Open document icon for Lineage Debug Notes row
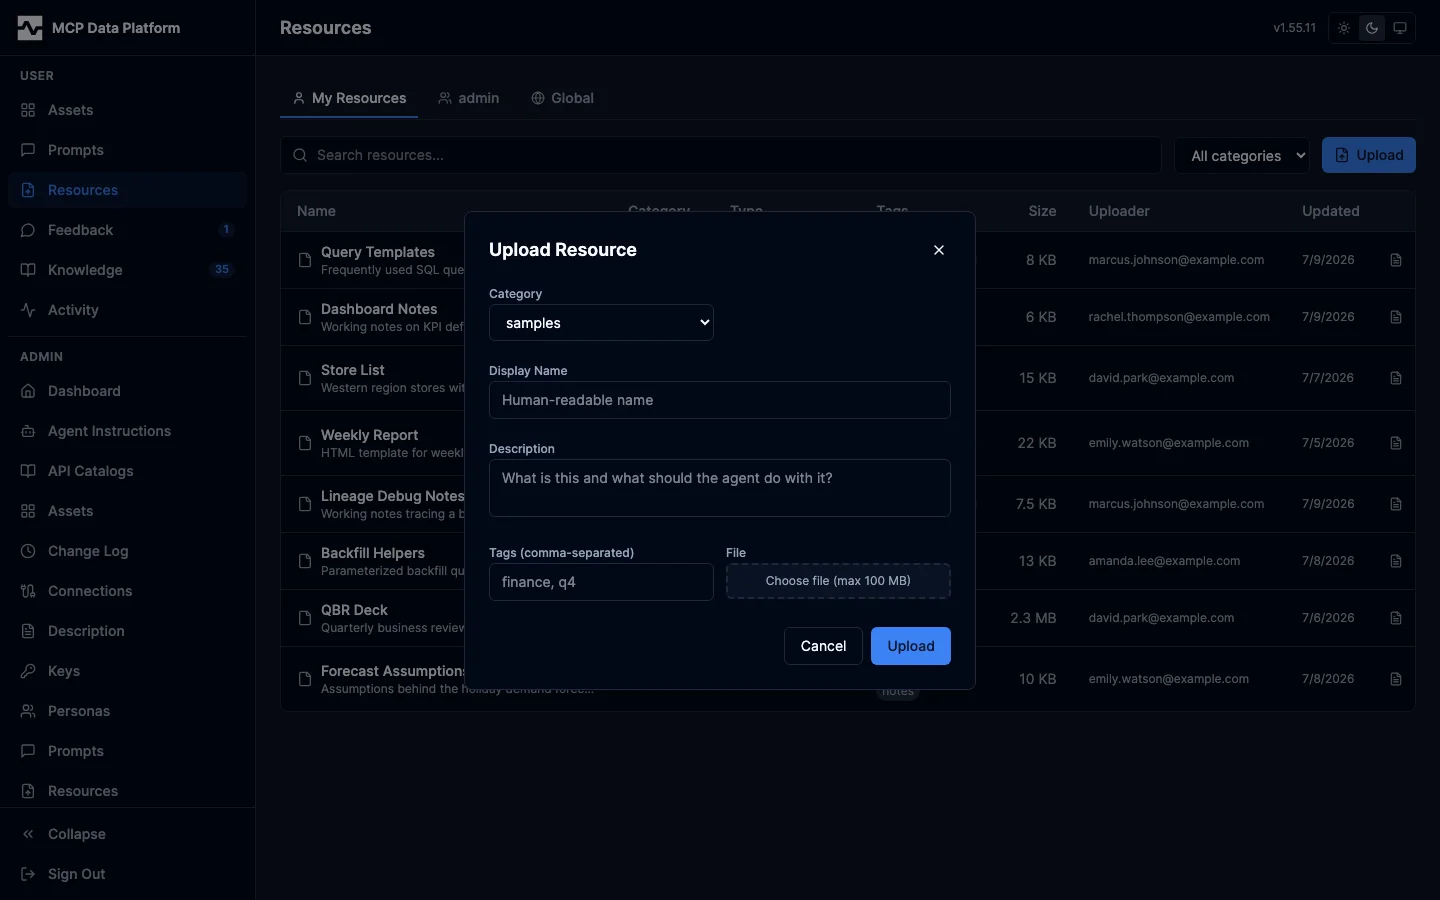Image resolution: width=1440 pixels, height=900 pixels. coord(1396,504)
